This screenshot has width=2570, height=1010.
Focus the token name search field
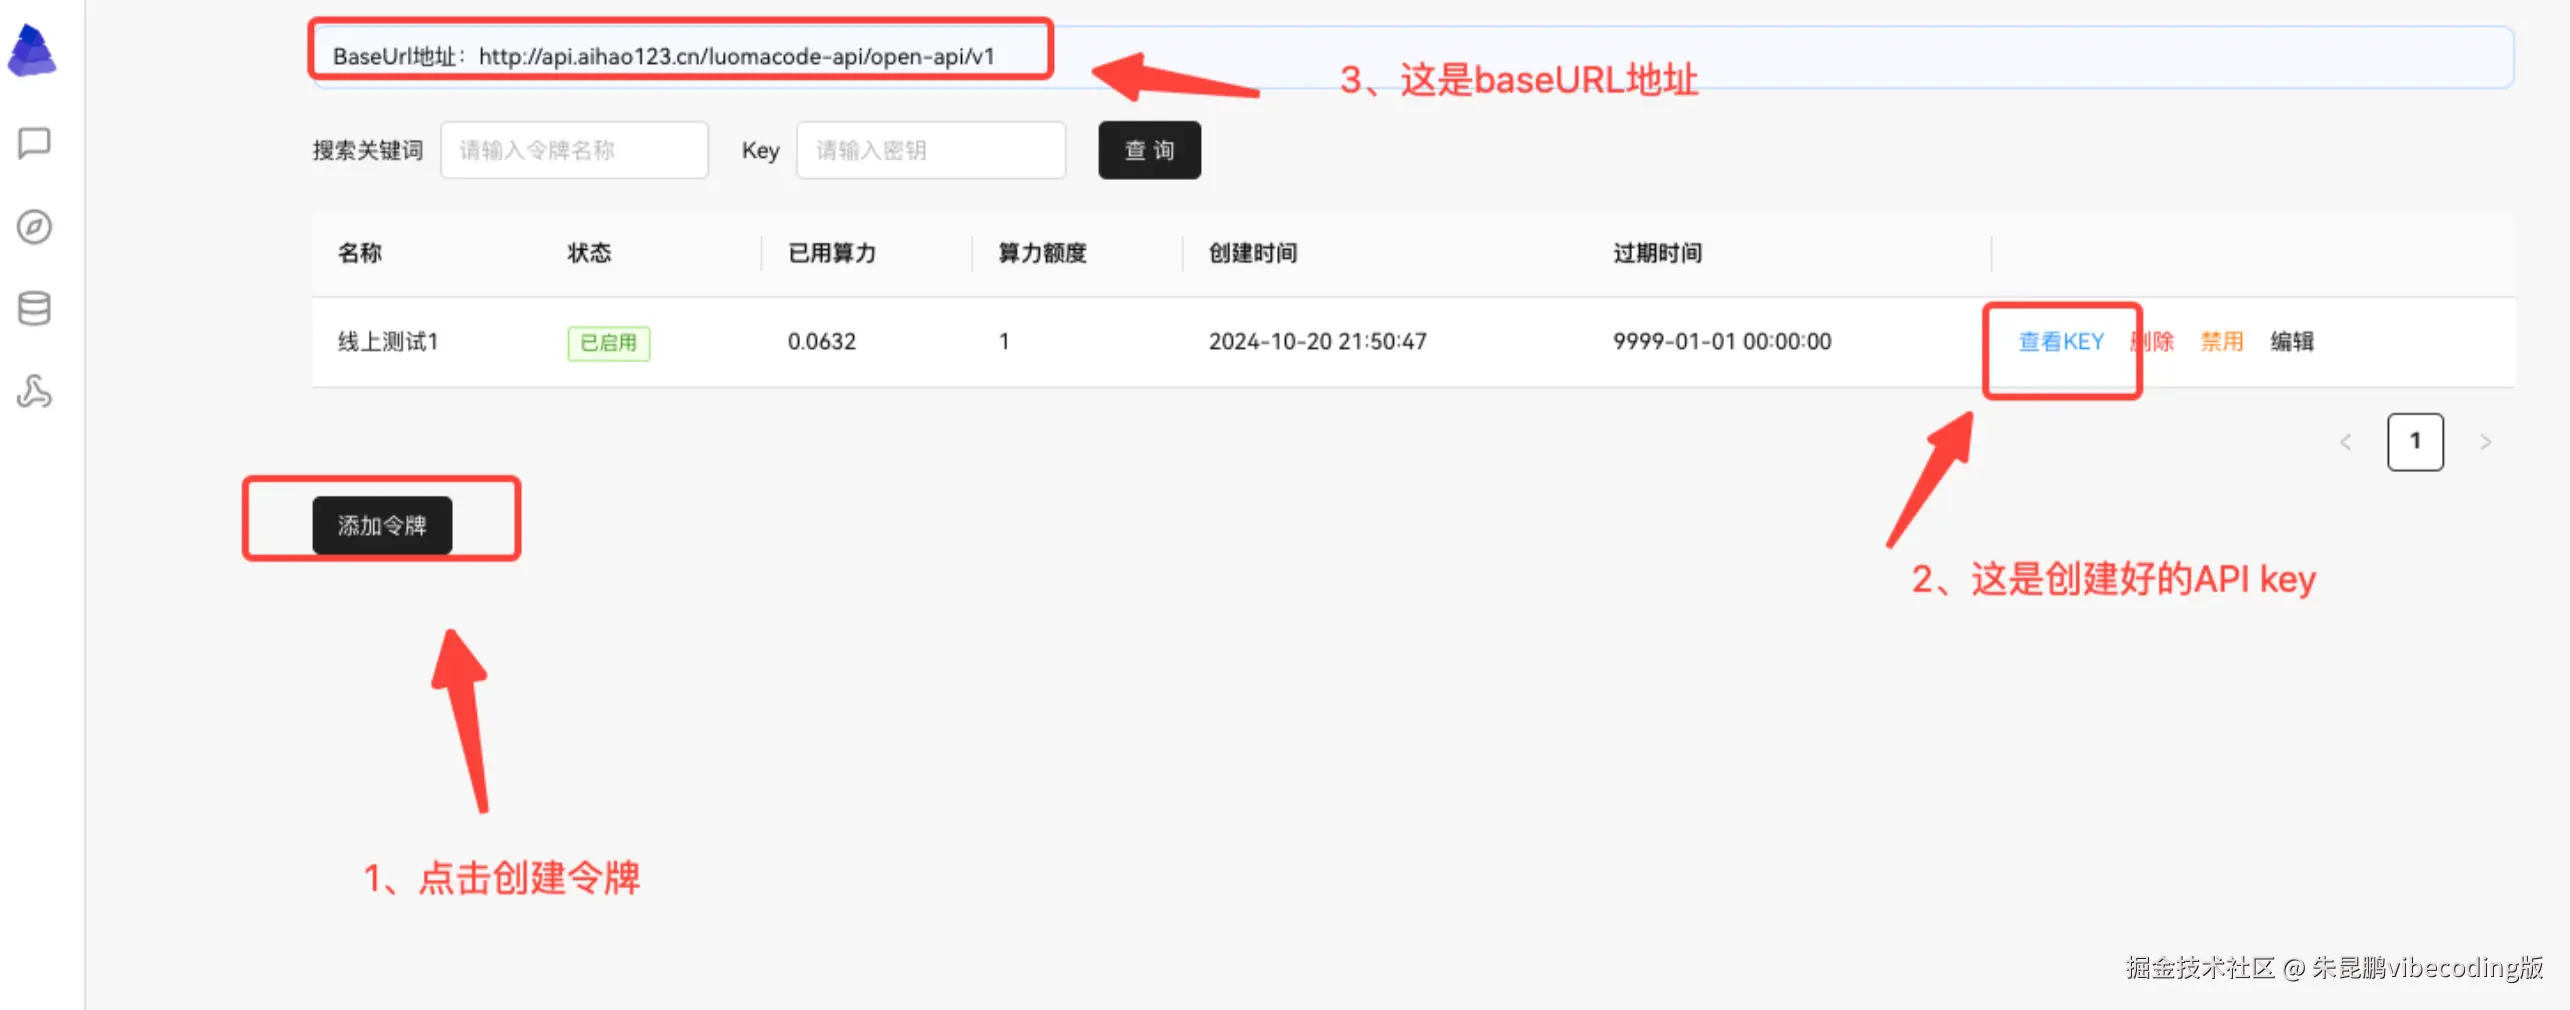pos(574,151)
